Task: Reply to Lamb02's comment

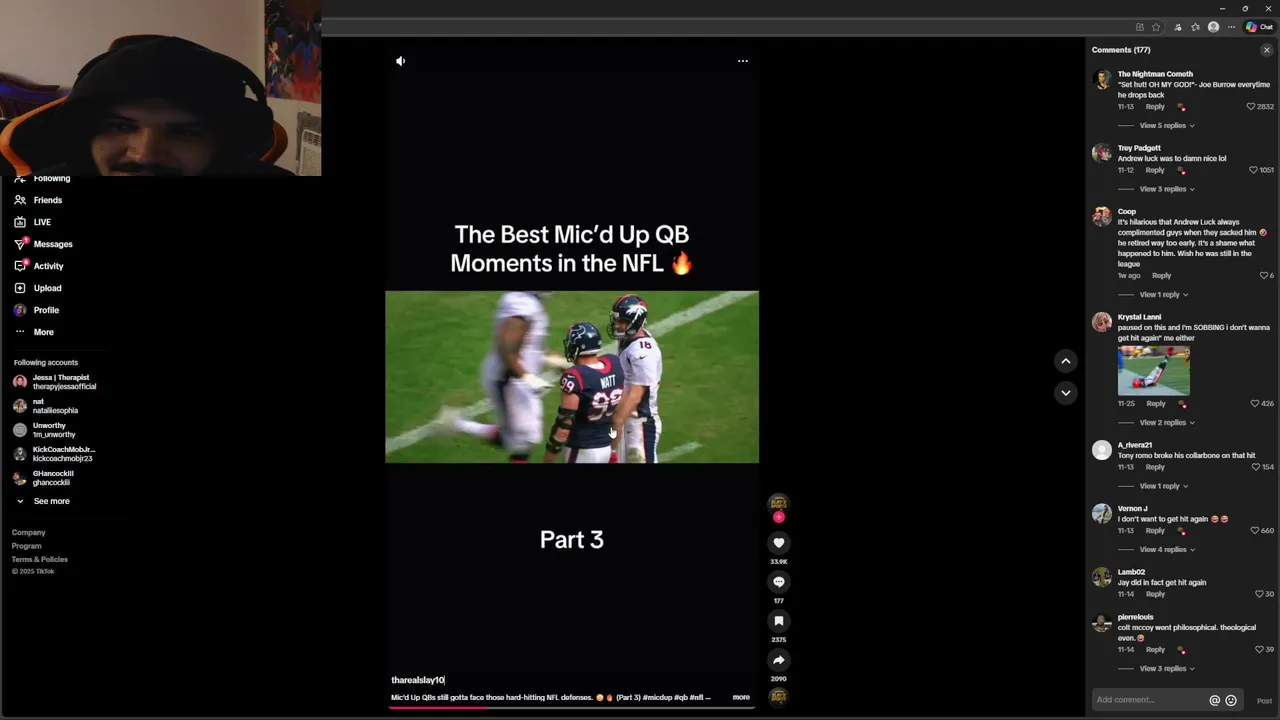Action: tap(1155, 594)
